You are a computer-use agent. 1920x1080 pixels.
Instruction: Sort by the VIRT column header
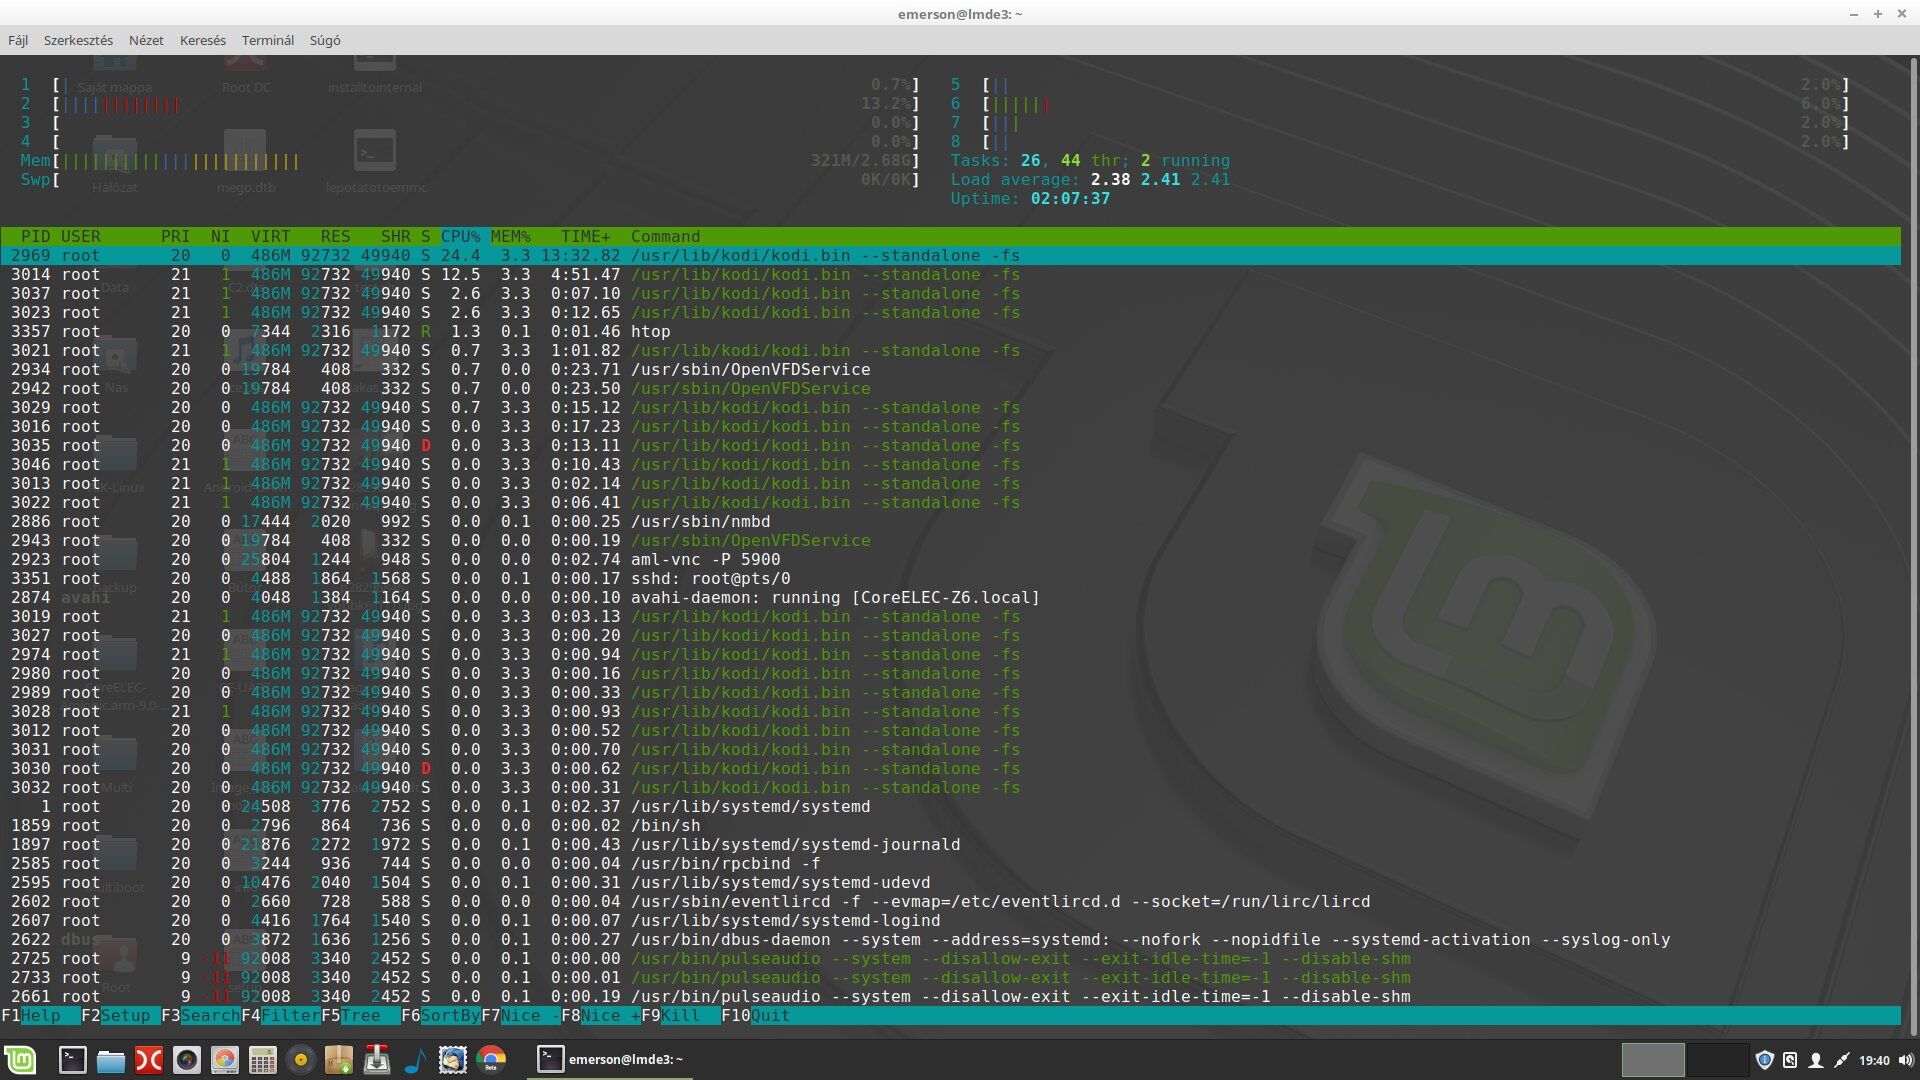tap(270, 236)
